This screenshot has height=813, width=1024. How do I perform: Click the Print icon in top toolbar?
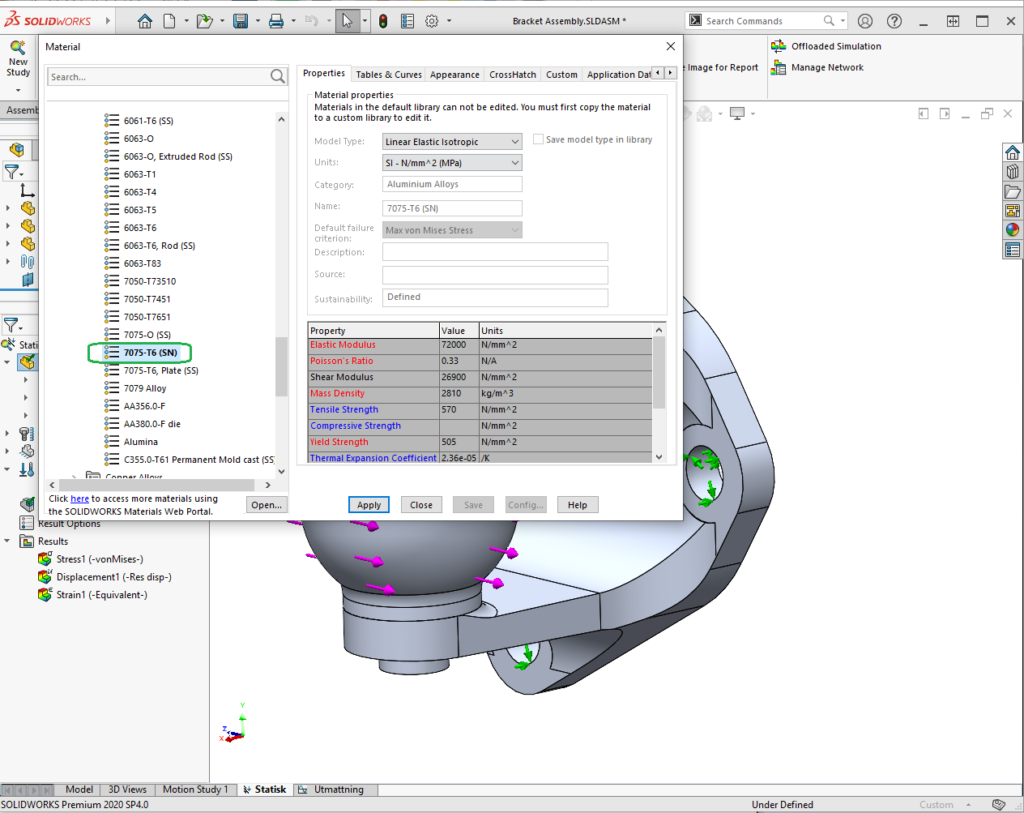tap(276, 21)
